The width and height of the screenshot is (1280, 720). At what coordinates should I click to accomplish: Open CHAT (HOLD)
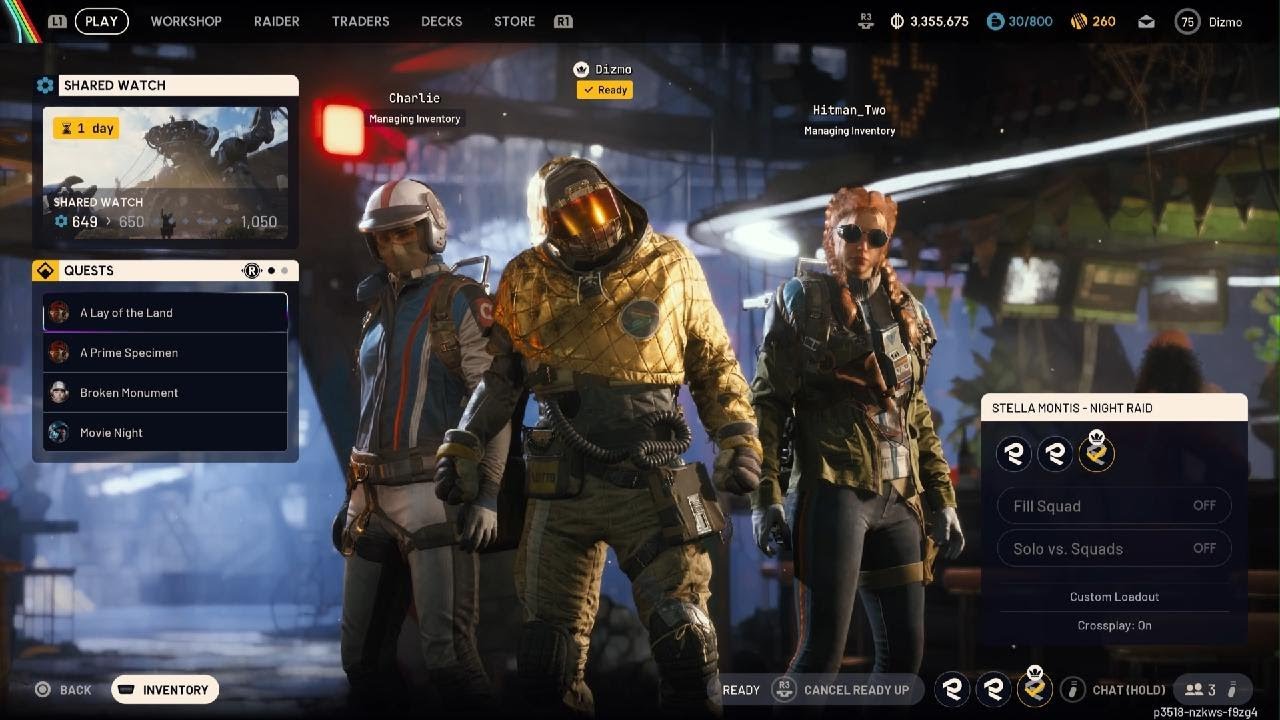1129,690
